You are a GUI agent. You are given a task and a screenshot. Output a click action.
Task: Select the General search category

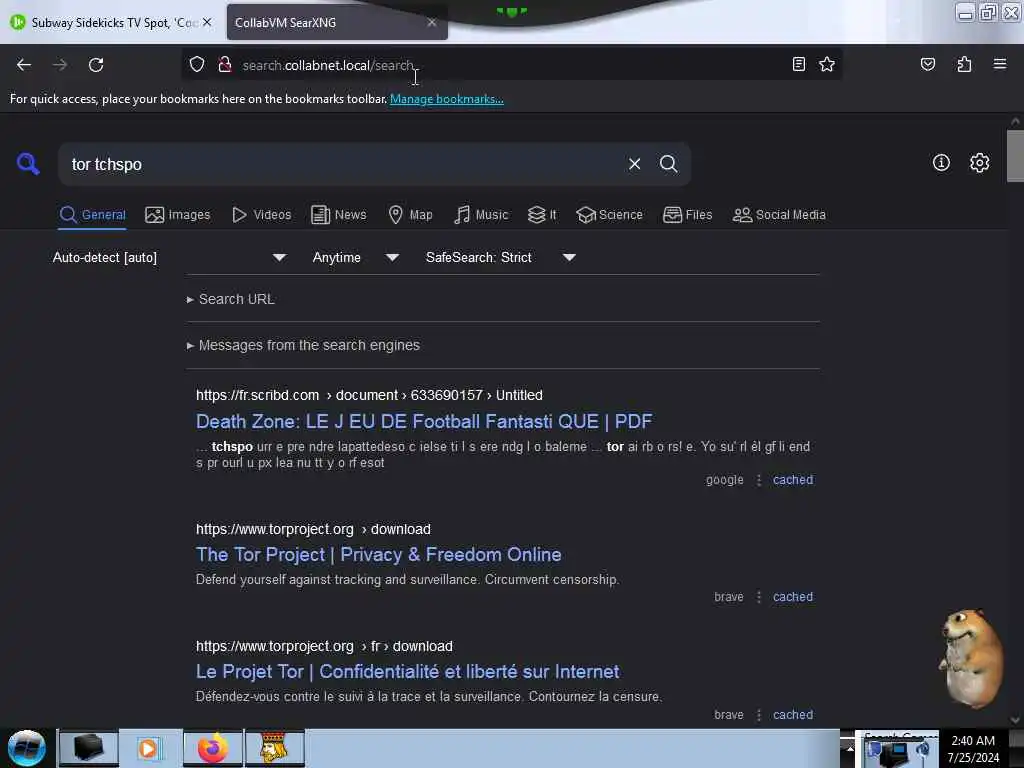tap(93, 215)
